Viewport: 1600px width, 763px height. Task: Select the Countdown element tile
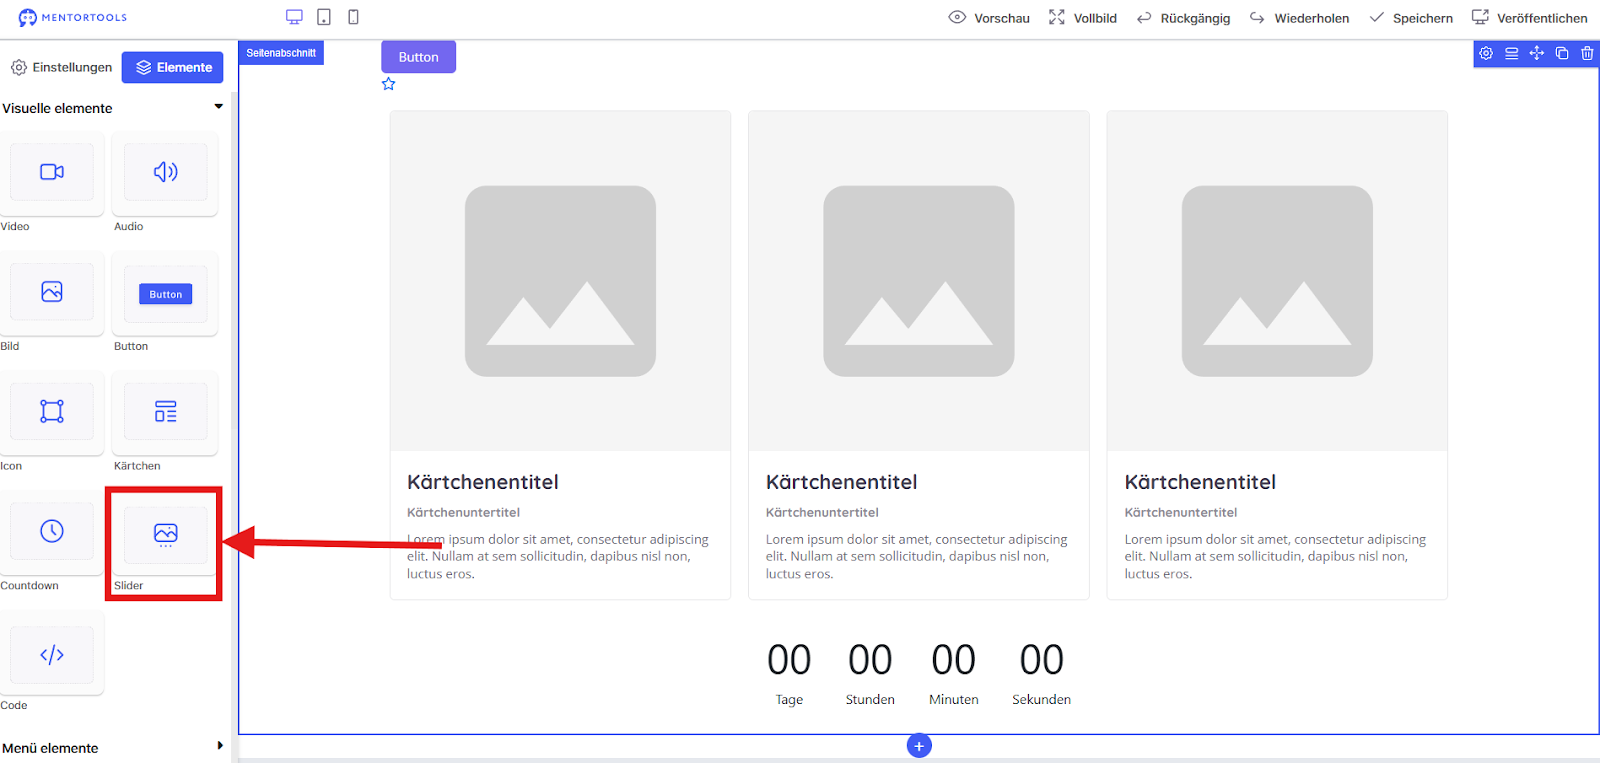coord(52,531)
